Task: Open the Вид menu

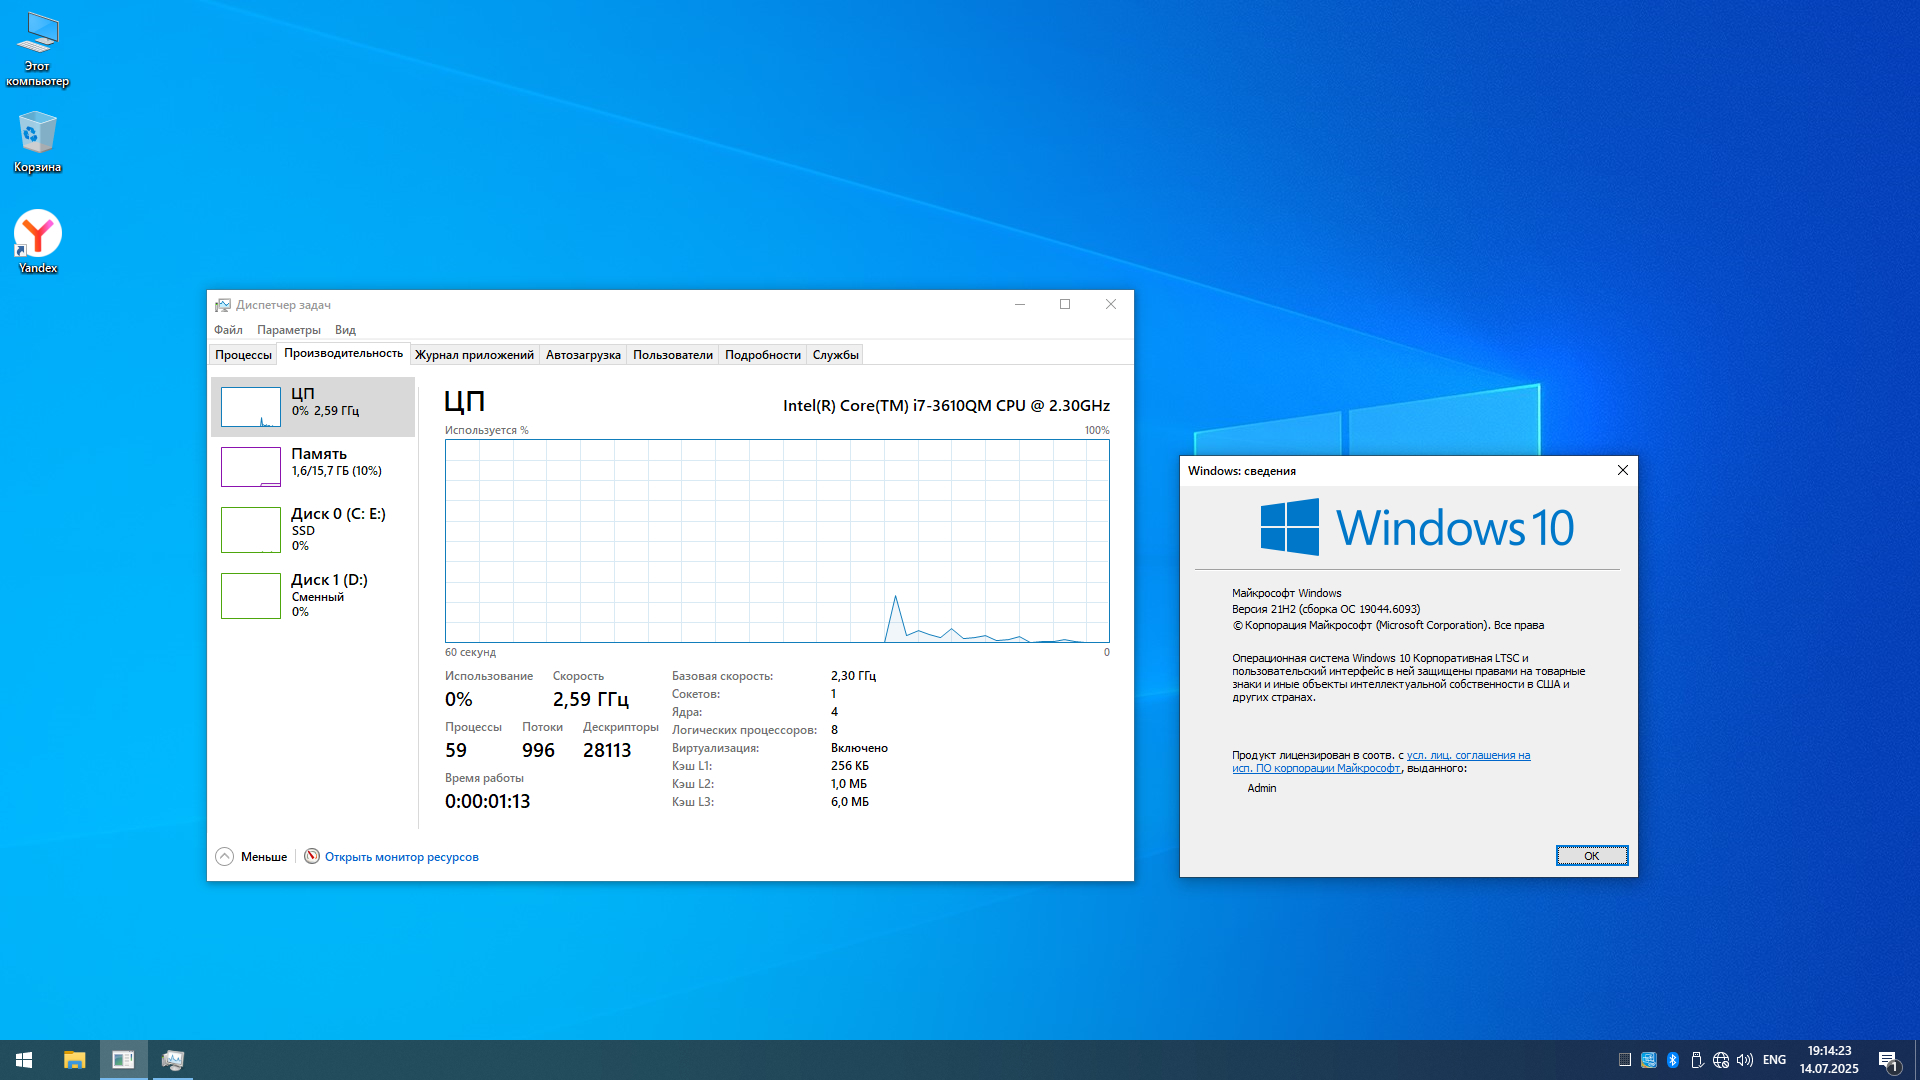Action: pos(345,330)
